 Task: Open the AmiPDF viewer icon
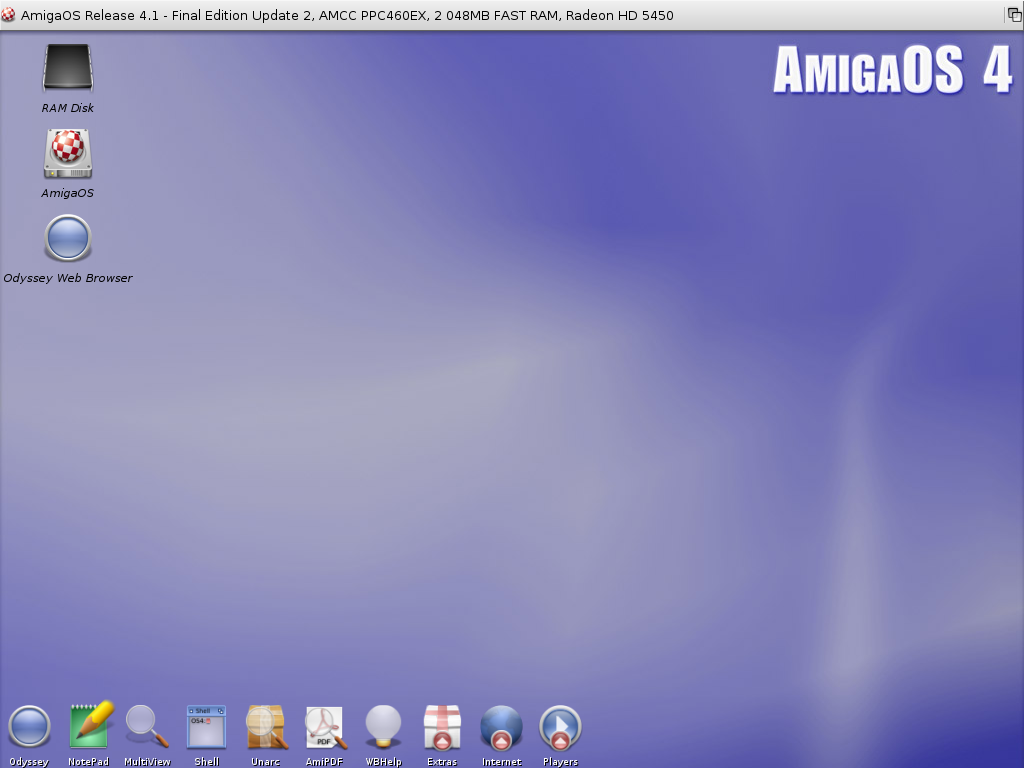[x=325, y=727]
